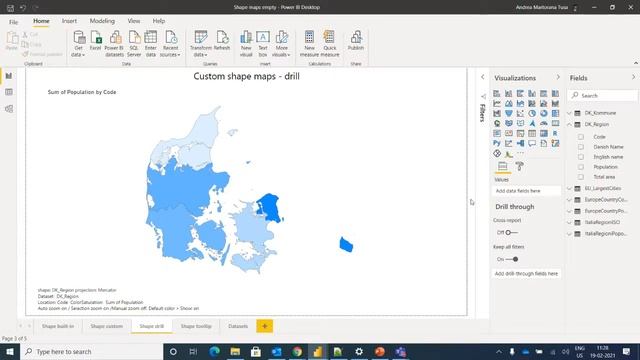Viewport: 640px width, 360px height.
Task: Open File Explorer from the taskbar
Action: 235,351
